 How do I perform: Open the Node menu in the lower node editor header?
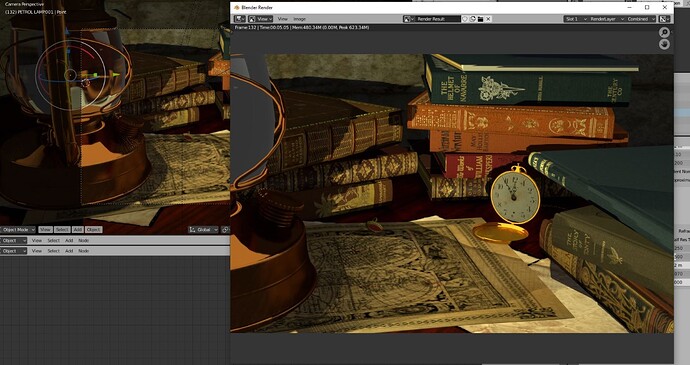(x=84, y=251)
